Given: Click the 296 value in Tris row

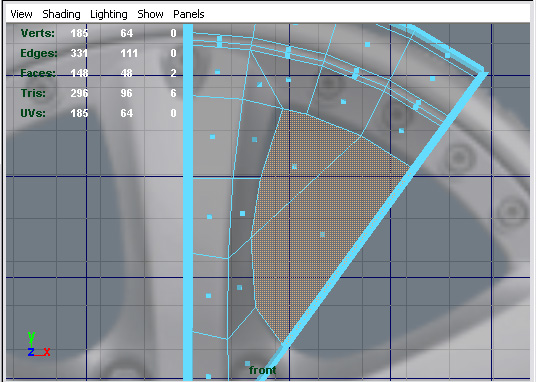Looking at the screenshot, I should click(x=79, y=93).
